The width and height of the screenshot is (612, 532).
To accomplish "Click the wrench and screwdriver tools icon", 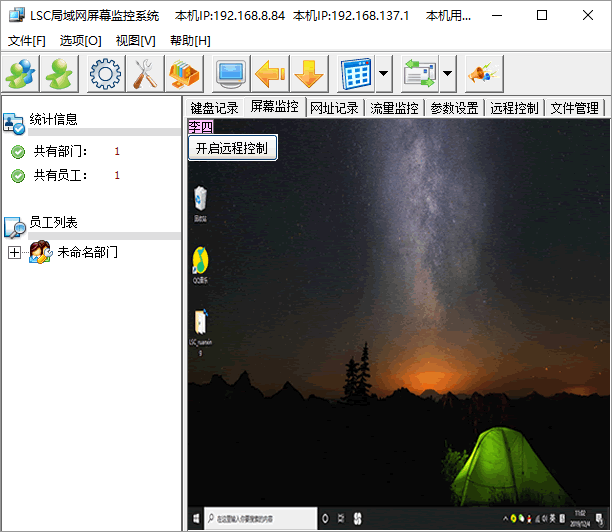I will tap(145, 73).
